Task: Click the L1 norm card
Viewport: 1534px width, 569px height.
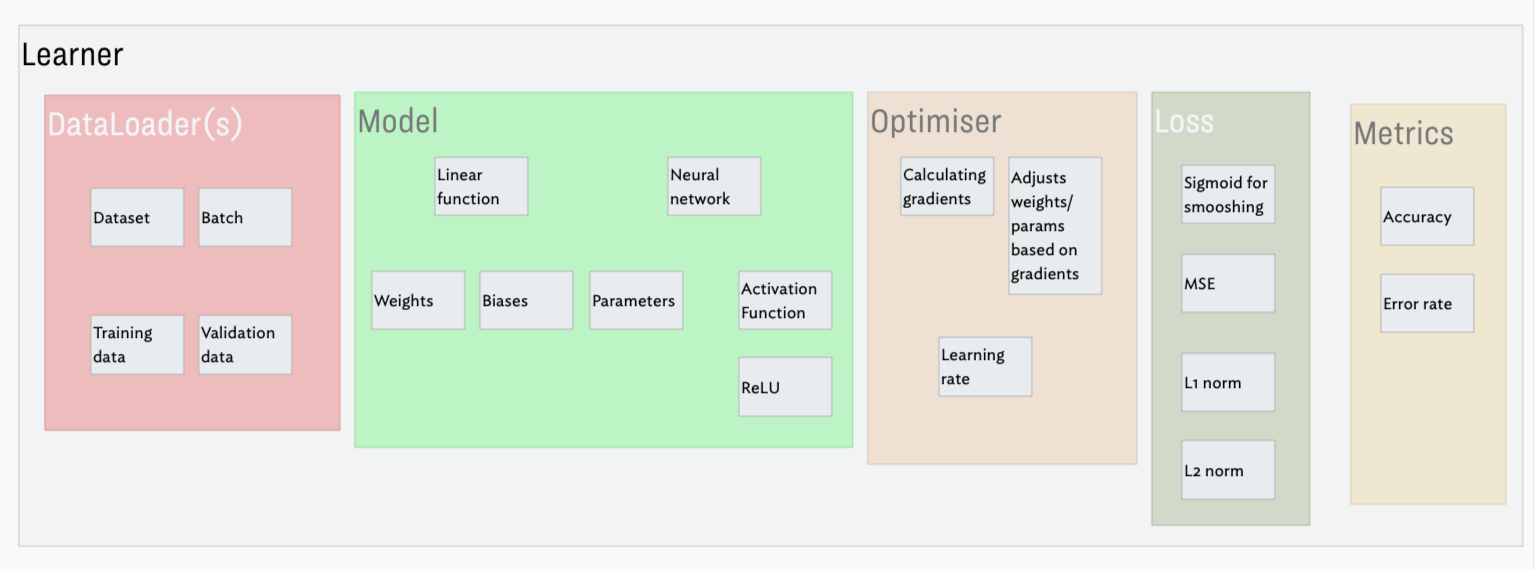Action: click(1228, 382)
